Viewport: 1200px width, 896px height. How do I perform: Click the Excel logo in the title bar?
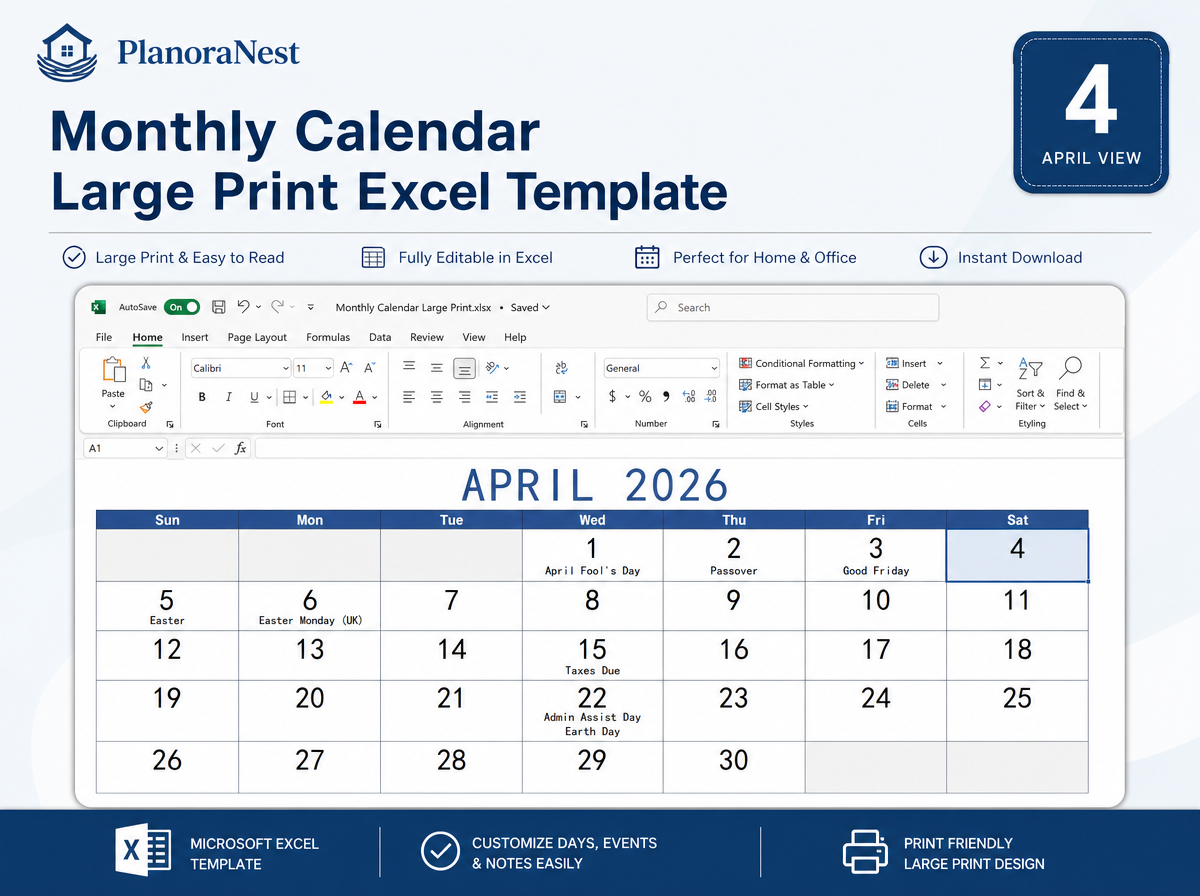(x=99, y=307)
